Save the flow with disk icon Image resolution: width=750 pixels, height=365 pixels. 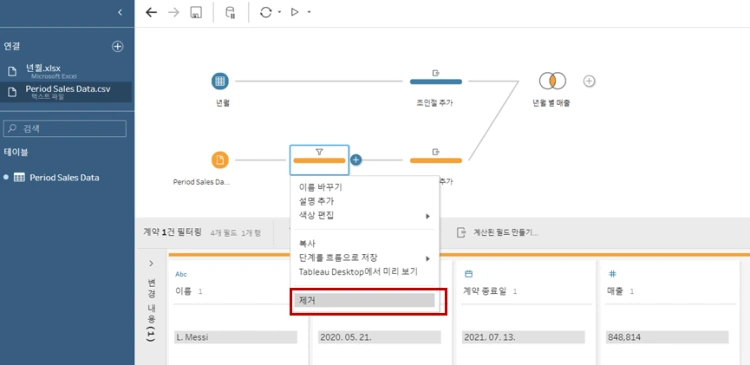point(195,12)
